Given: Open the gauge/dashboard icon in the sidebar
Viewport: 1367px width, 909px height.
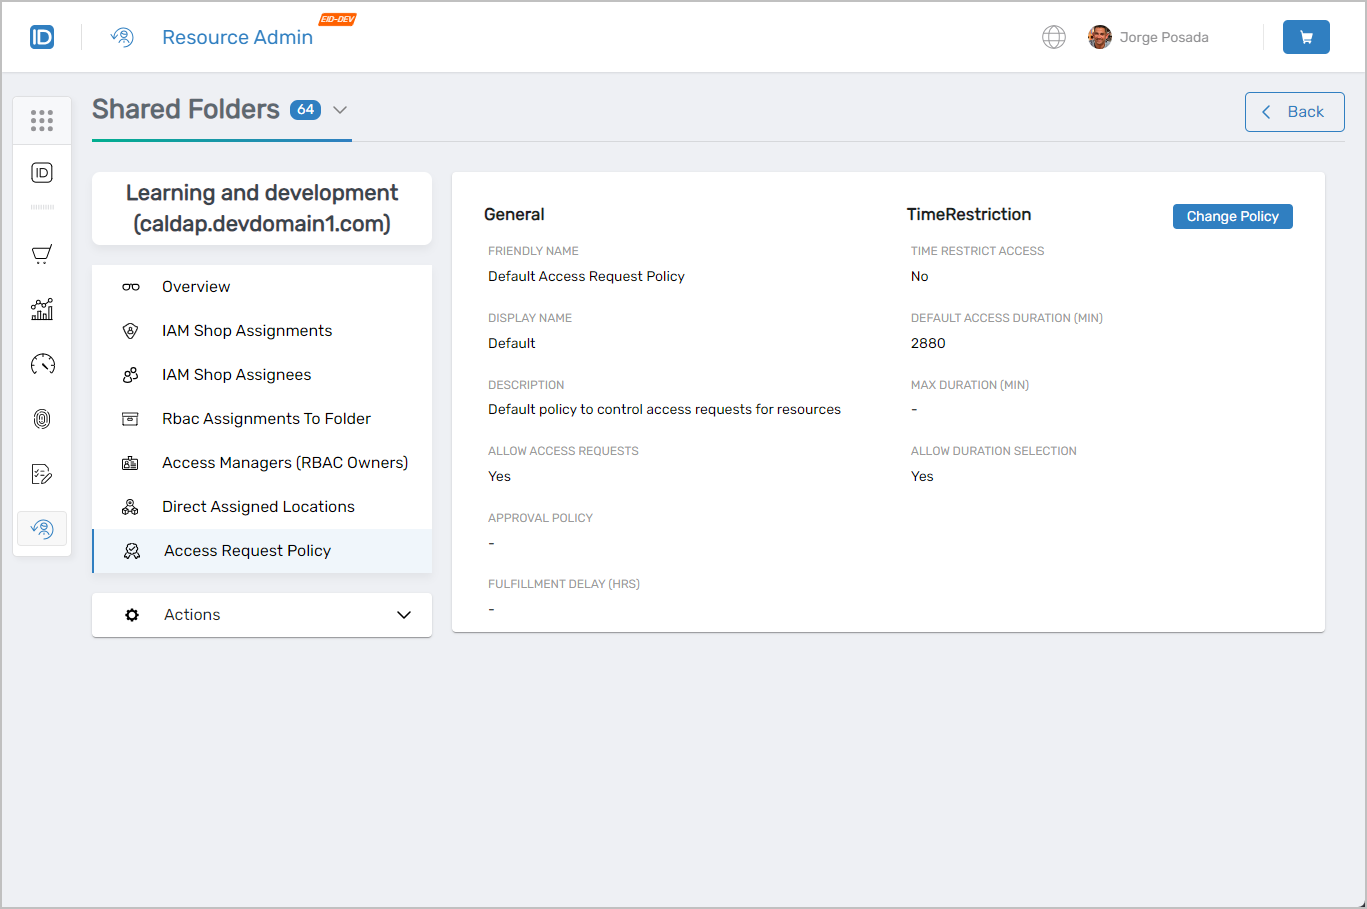Looking at the screenshot, I should click(x=41, y=364).
